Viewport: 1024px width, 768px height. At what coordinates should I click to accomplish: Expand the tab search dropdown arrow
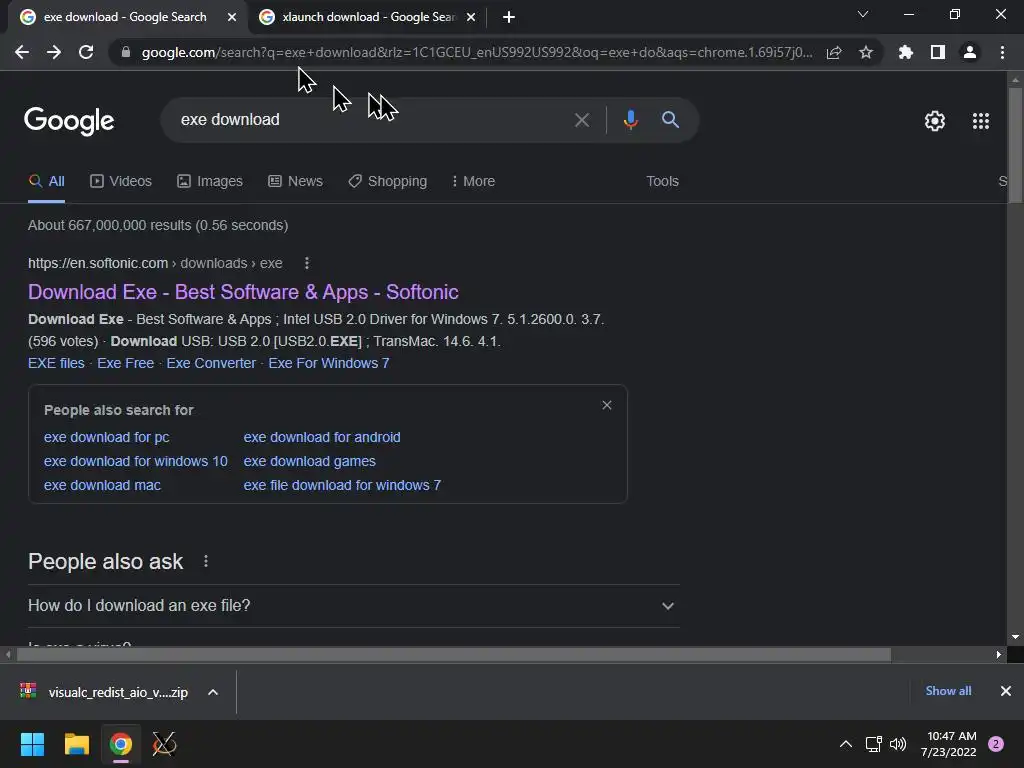pyautogui.click(x=863, y=14)
